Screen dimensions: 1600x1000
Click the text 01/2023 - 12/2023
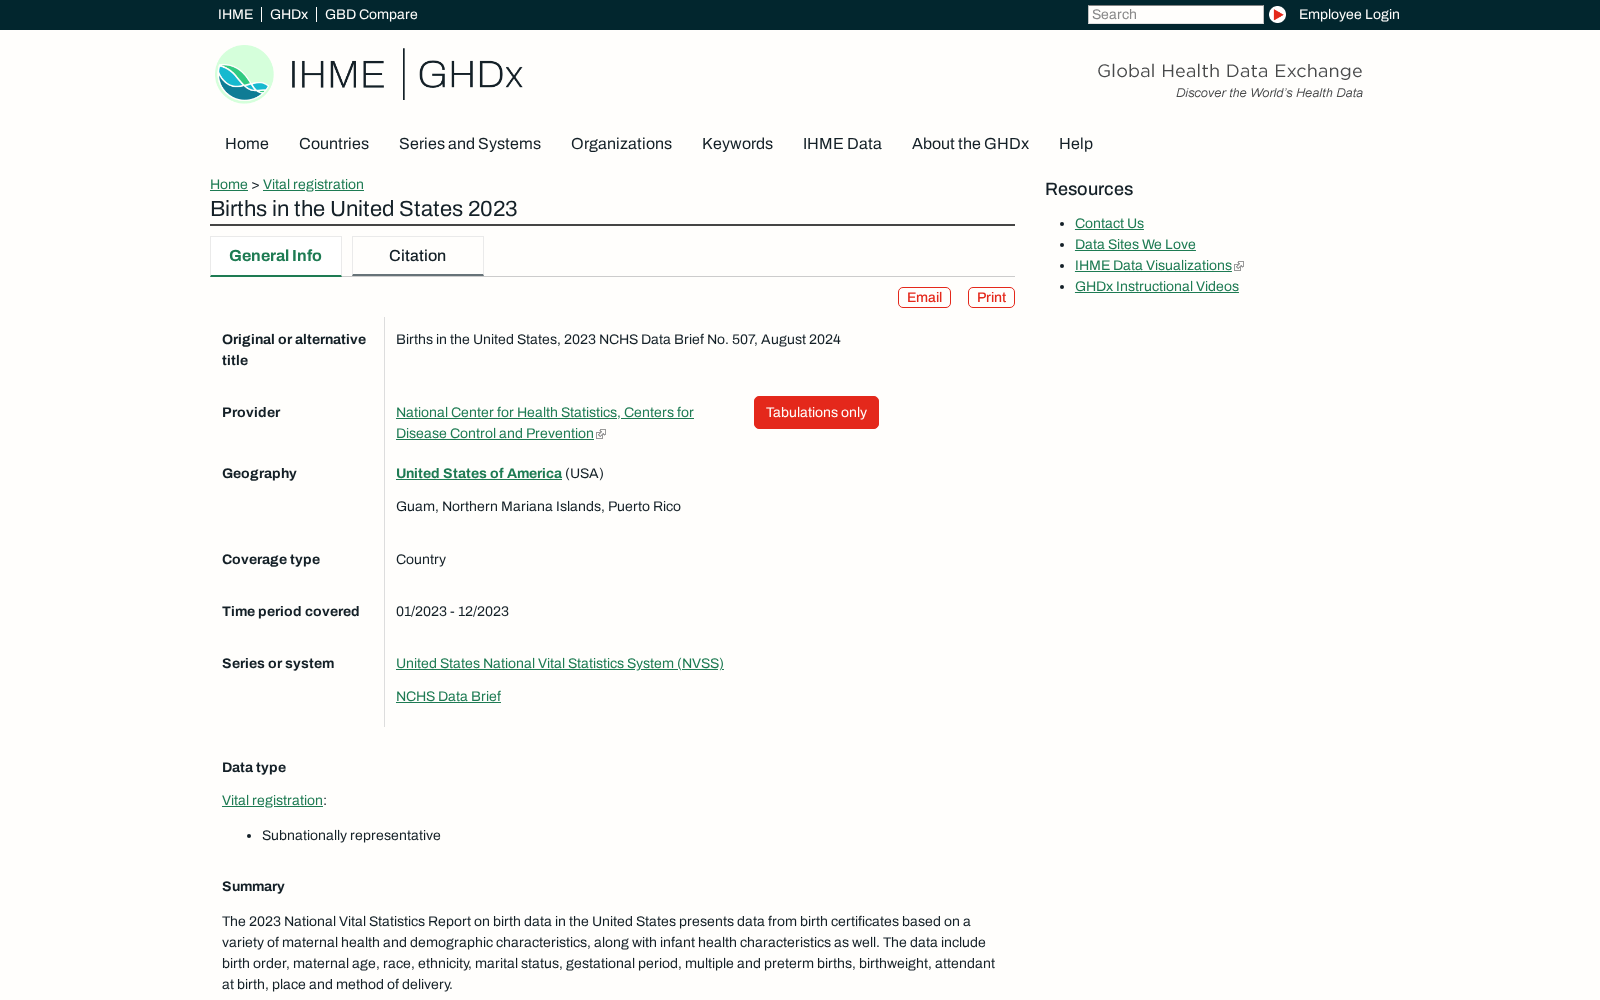click(452, 612)
